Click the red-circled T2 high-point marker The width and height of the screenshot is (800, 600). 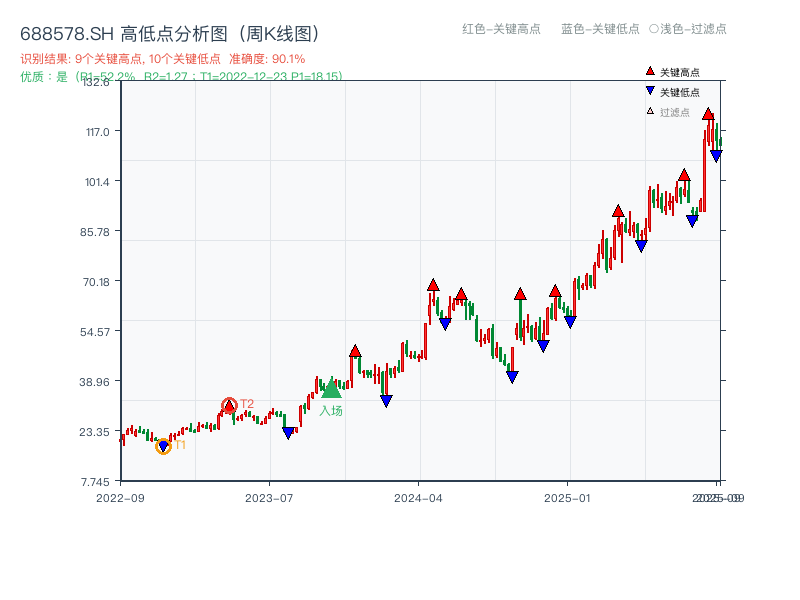coord(230,406)
